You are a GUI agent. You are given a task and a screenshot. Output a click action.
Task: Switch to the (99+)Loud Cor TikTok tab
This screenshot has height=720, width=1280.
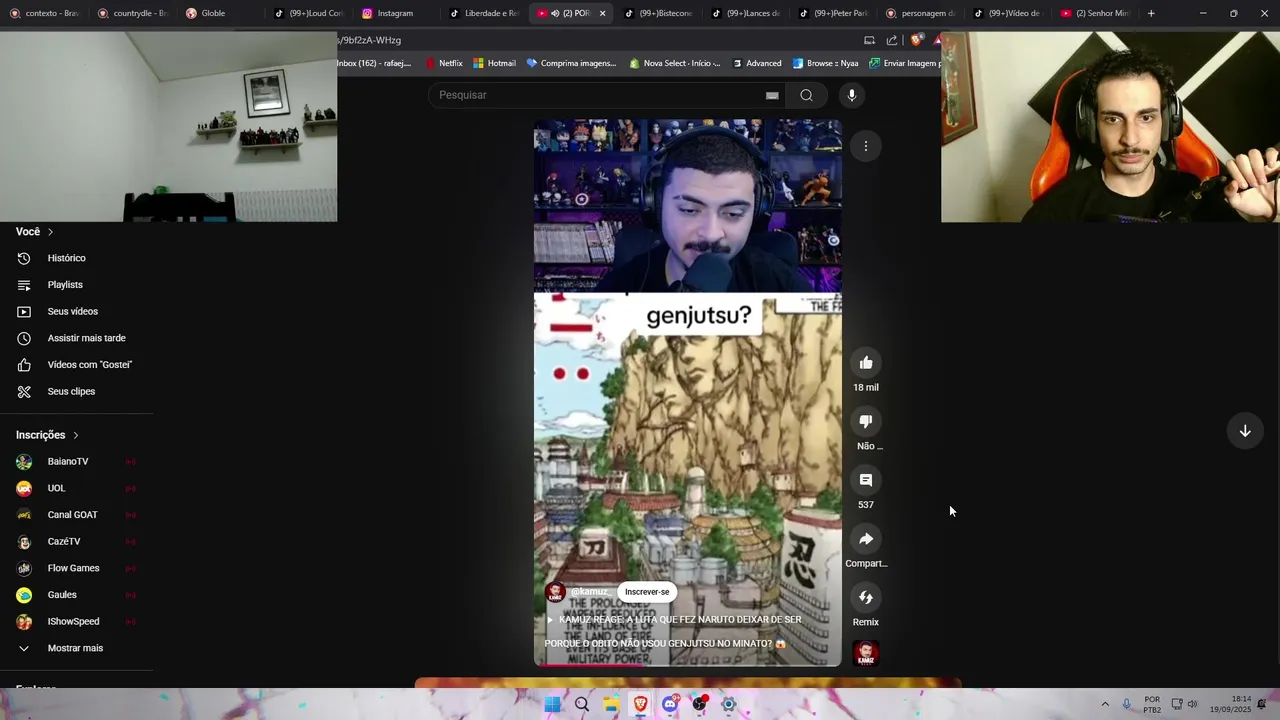click(308, 13)
